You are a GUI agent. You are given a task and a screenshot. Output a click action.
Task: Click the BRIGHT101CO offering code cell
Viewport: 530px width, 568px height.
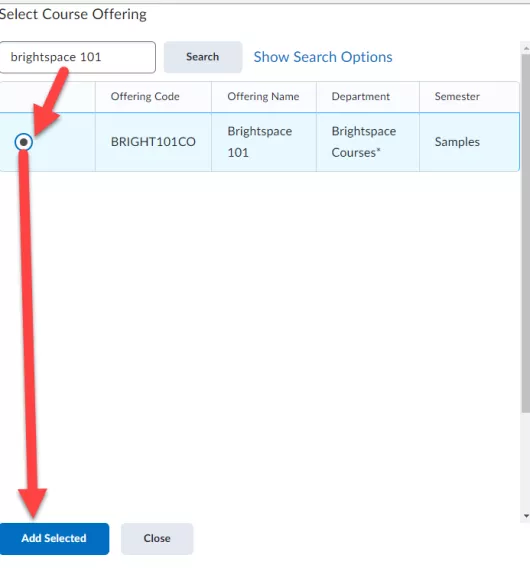click(153, 142)
